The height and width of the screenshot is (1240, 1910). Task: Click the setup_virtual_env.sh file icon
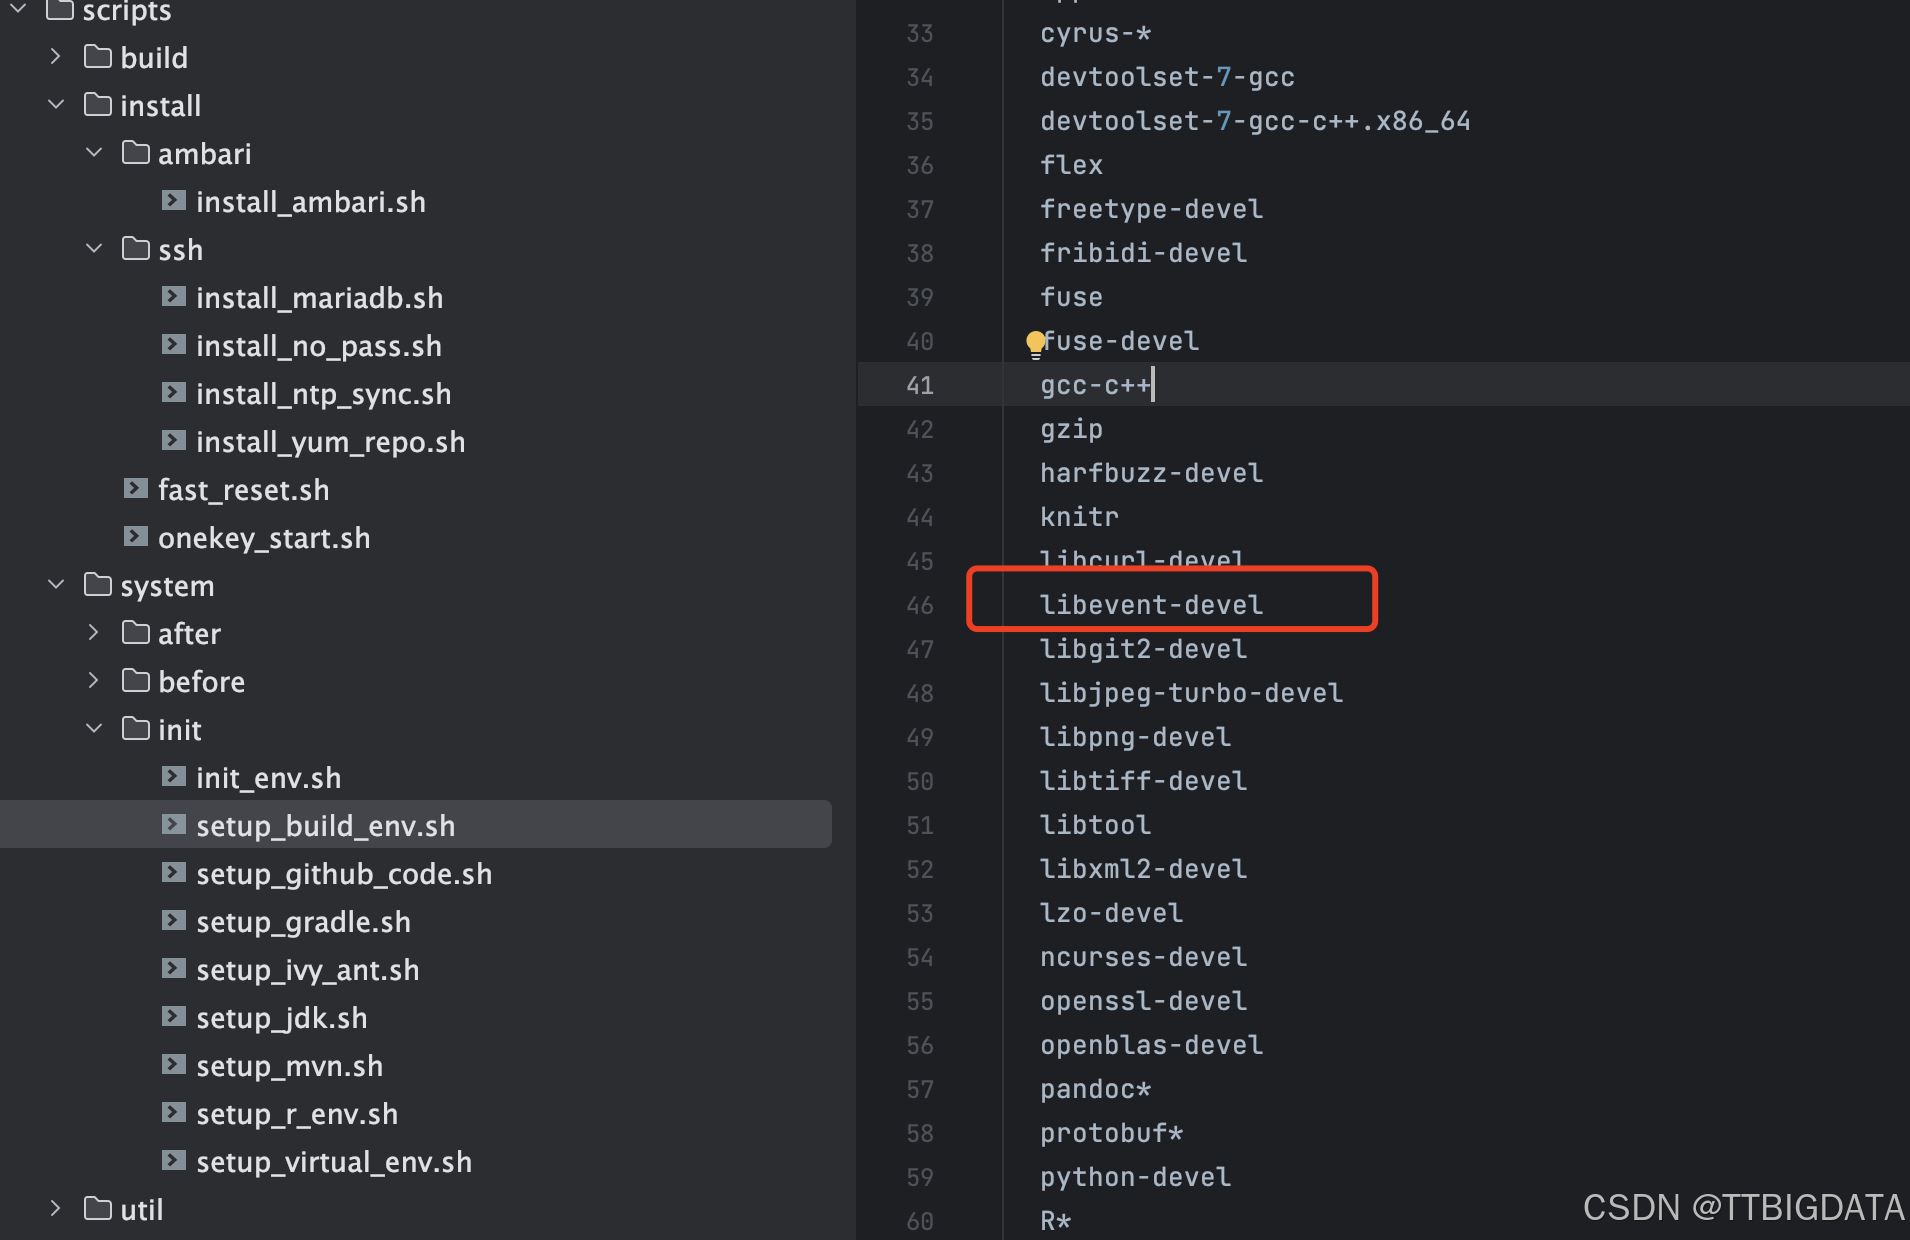pos(174,1161)
